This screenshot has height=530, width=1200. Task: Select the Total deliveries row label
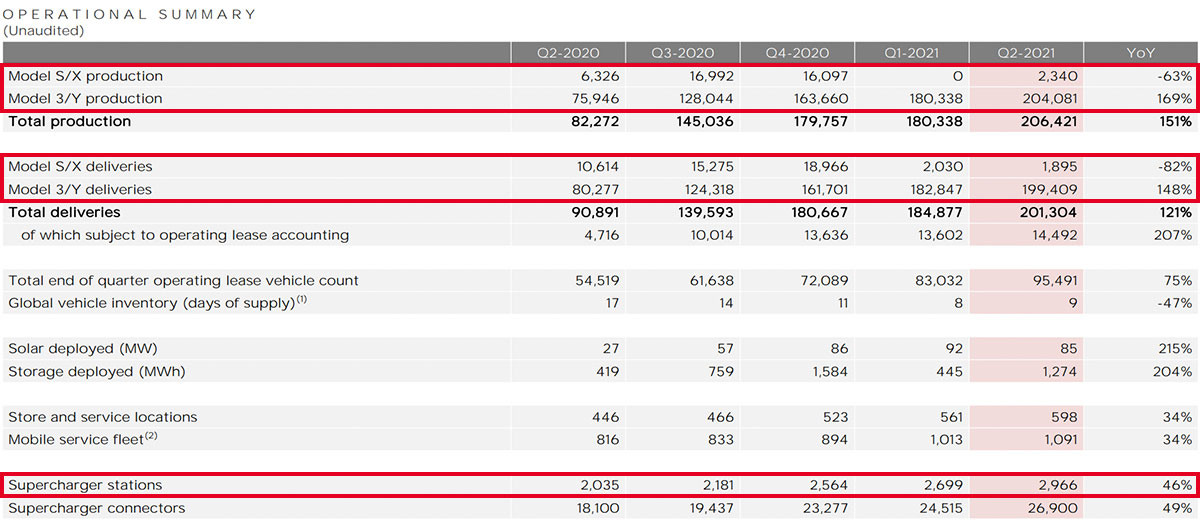click(x=64, y=212)
